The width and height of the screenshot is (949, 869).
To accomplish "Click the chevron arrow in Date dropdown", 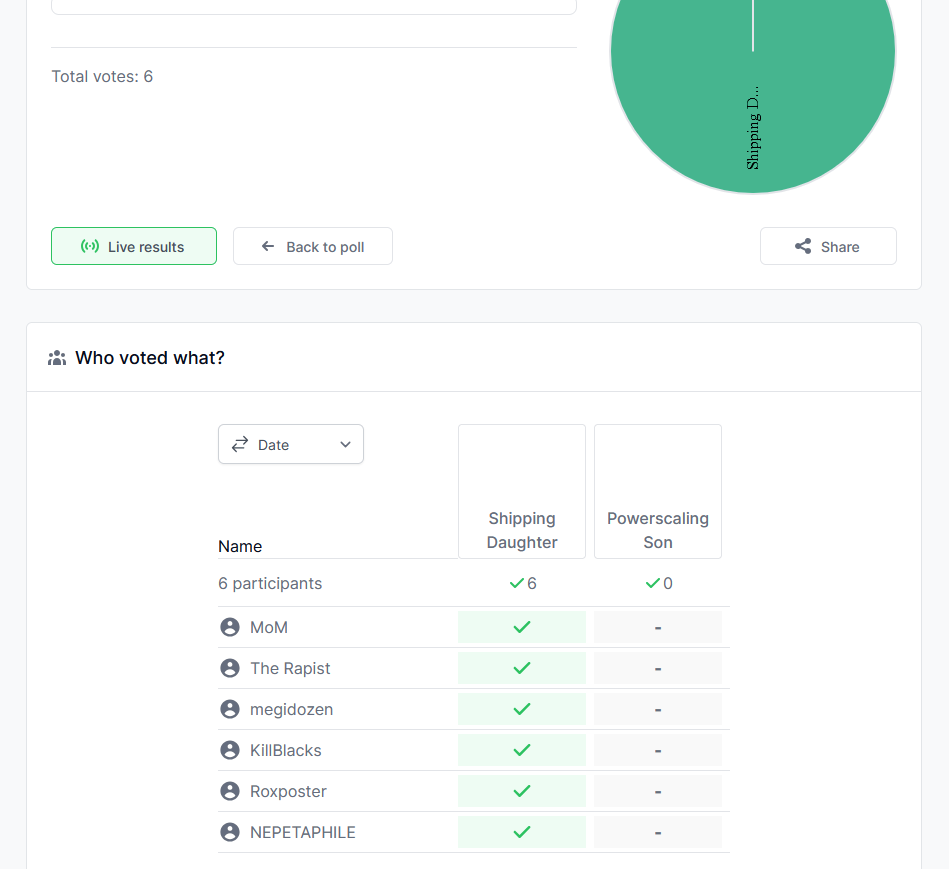I will pyautogui.click(x=345, y=445).
